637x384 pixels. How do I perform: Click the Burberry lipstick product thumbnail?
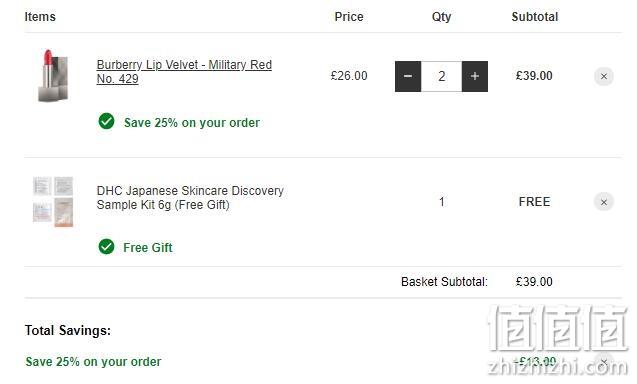pyautogui.click(x=53, y=76)
